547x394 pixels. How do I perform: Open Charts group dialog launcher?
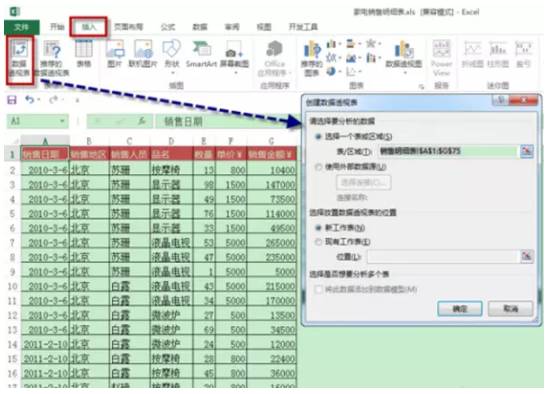pyautogui.click(x=421, y=86)
